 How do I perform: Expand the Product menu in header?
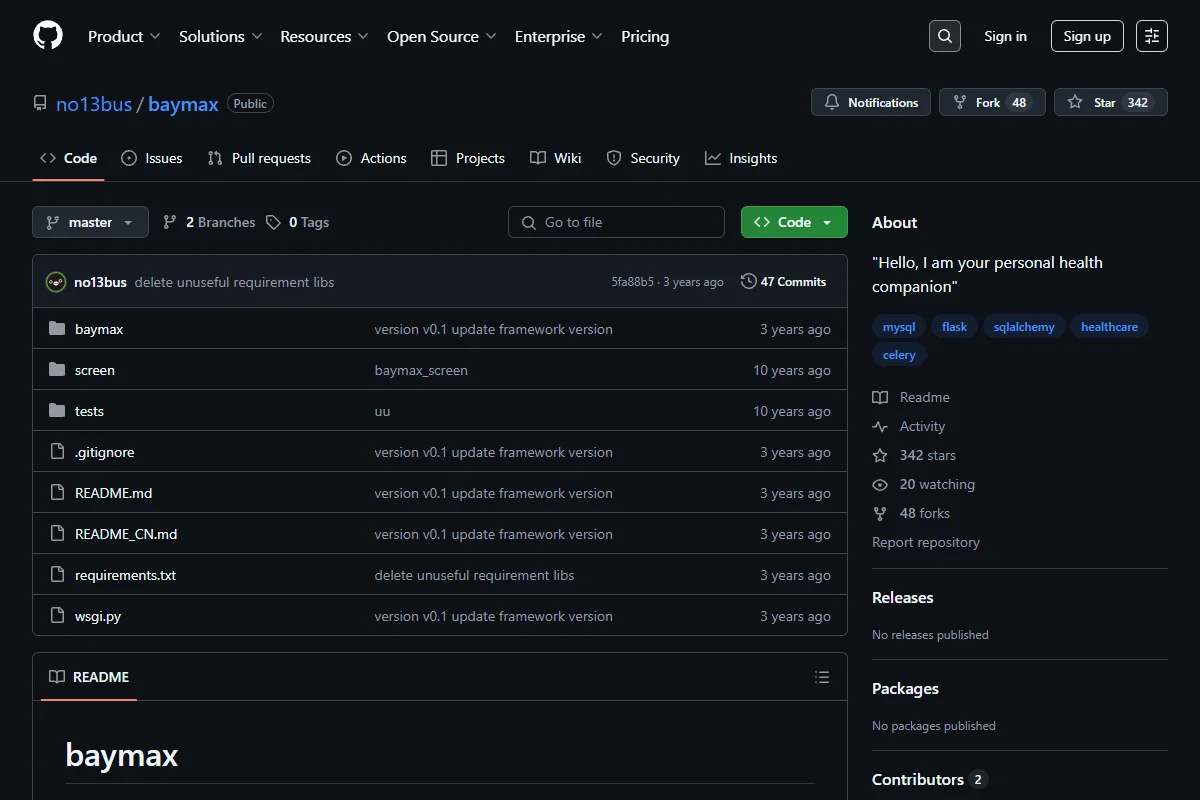[124, 36]
